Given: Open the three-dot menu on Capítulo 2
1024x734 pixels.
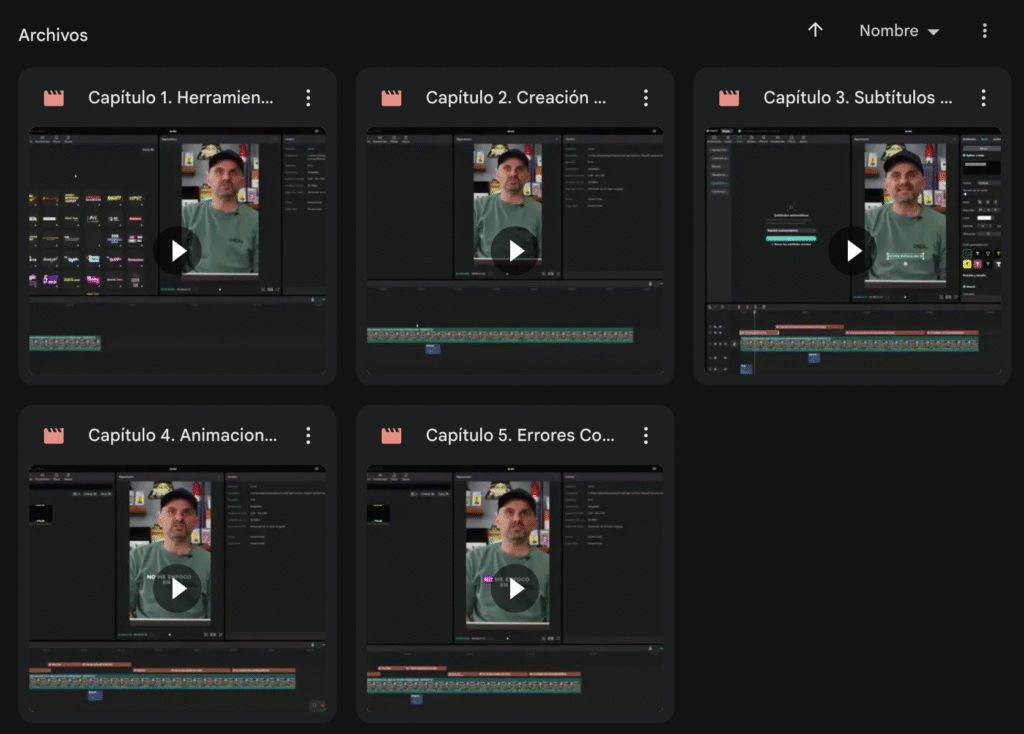Looking at the screenshot, I should tap(646, 98).
